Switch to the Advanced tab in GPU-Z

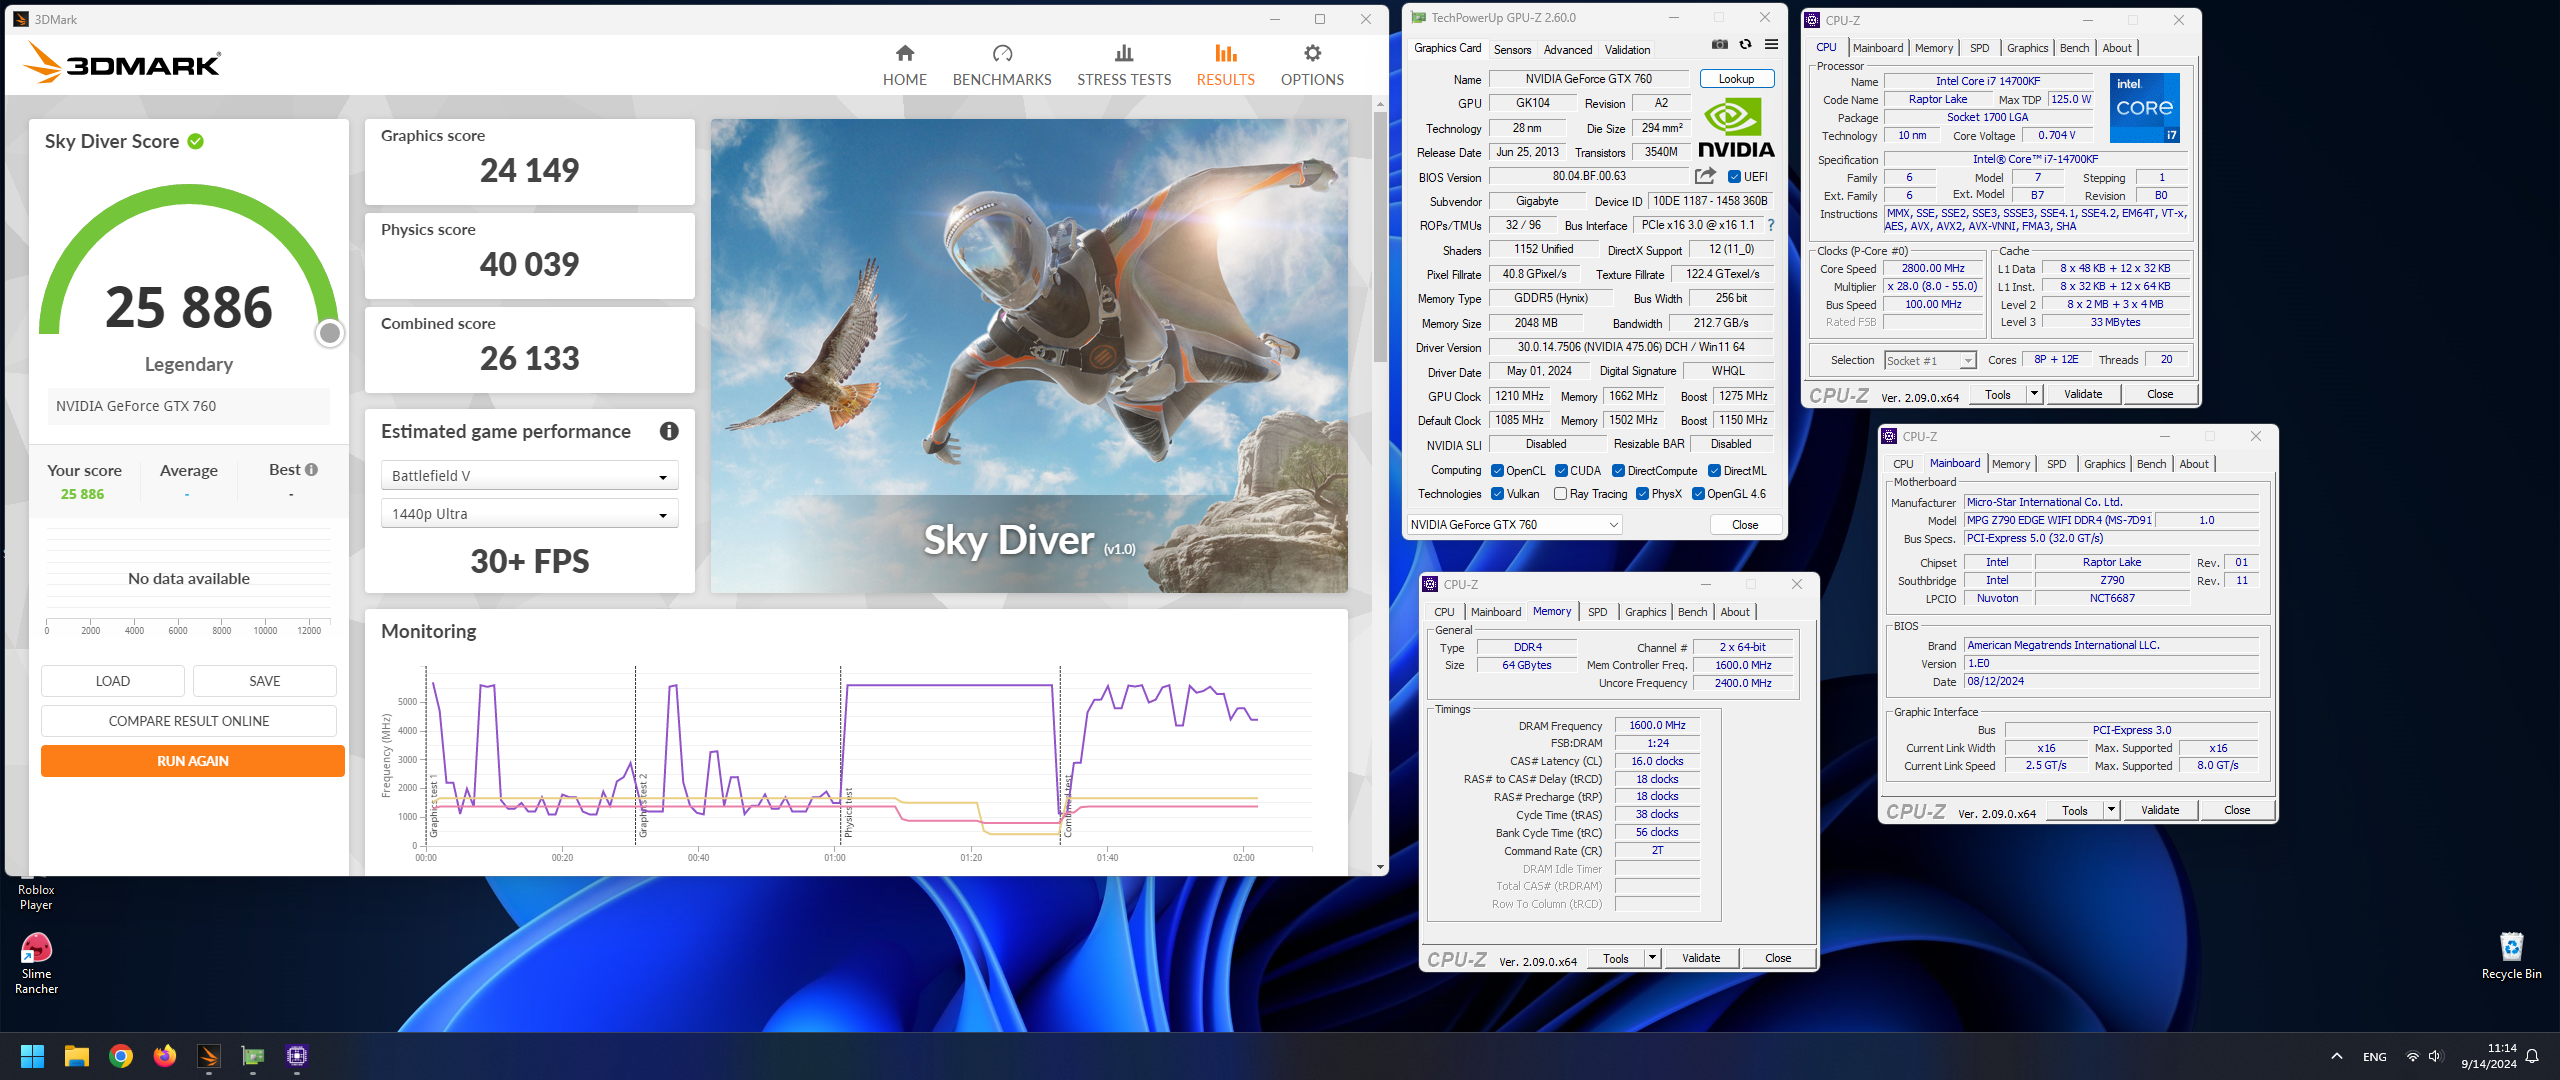(x=1567, y=50)
